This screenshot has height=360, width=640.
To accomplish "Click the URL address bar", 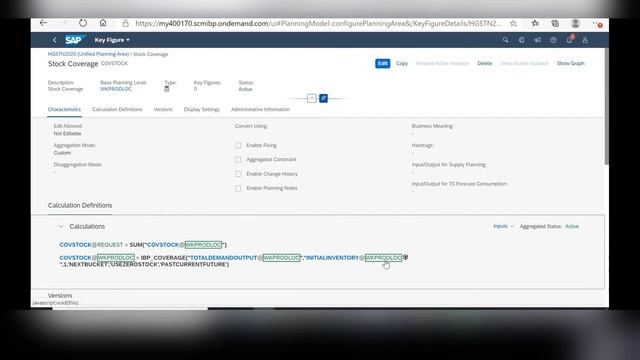I will pos(318,24).
